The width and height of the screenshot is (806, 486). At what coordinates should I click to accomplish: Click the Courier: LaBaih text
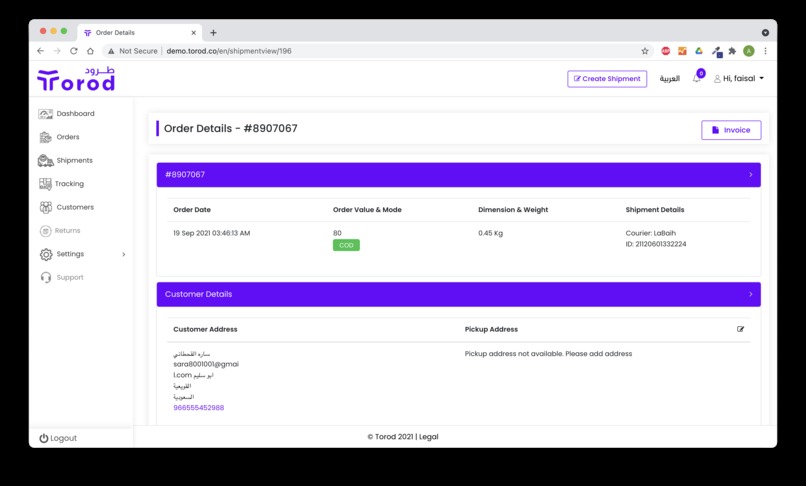click(x=651, y=233)
